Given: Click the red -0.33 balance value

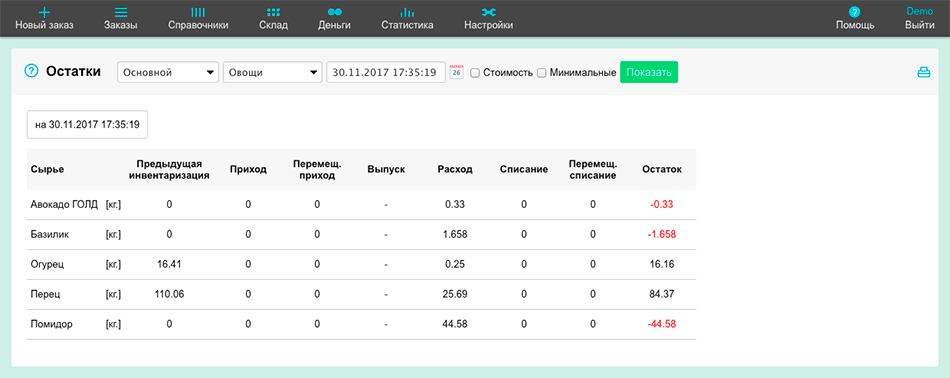Looking at the screenshot, I should 662,205.
